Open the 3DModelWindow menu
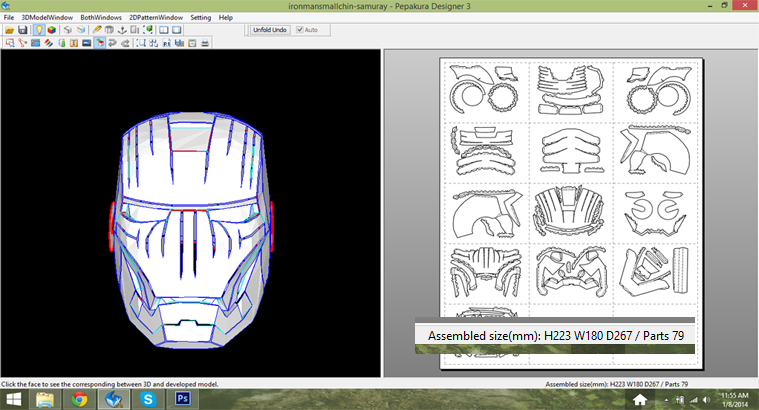 click(x=47, y=17)
